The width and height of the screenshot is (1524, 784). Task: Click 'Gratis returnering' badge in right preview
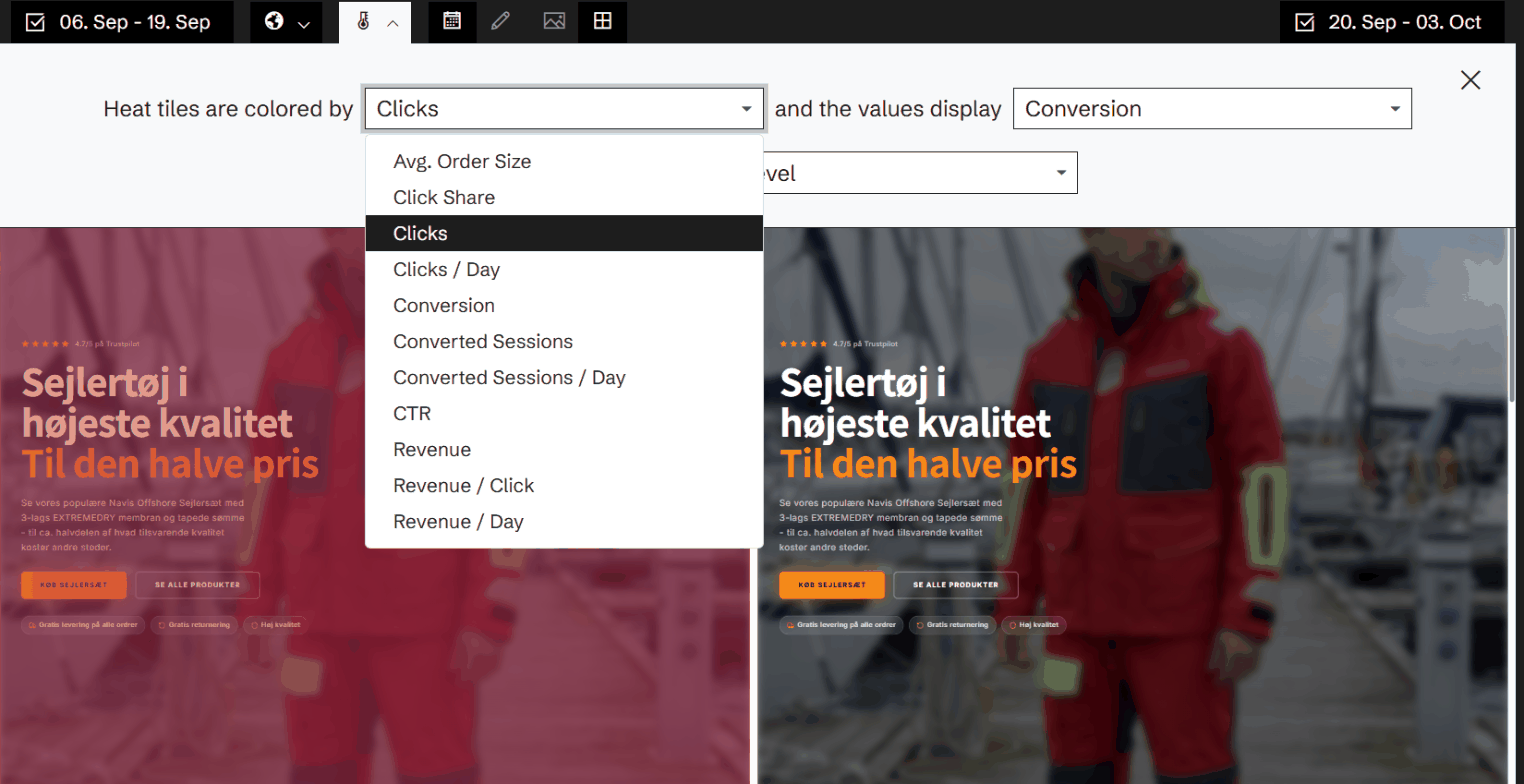(x=951, y=625)
